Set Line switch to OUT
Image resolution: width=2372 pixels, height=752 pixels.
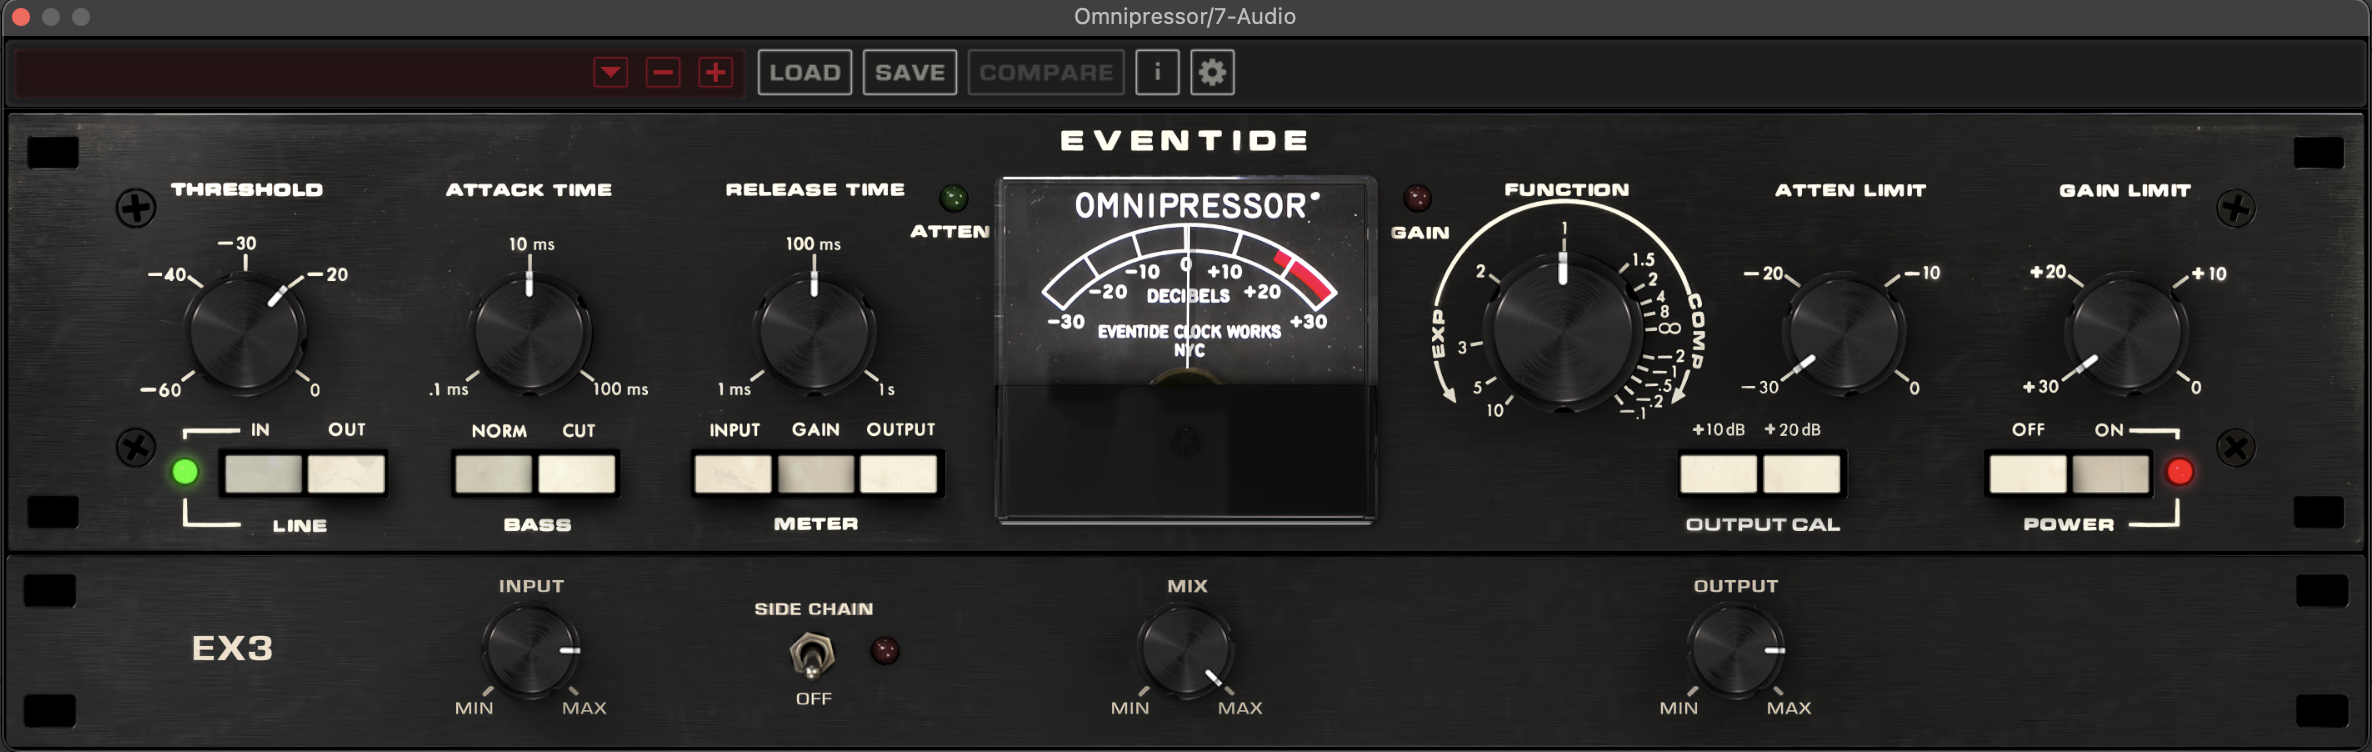tap(346, 474)
